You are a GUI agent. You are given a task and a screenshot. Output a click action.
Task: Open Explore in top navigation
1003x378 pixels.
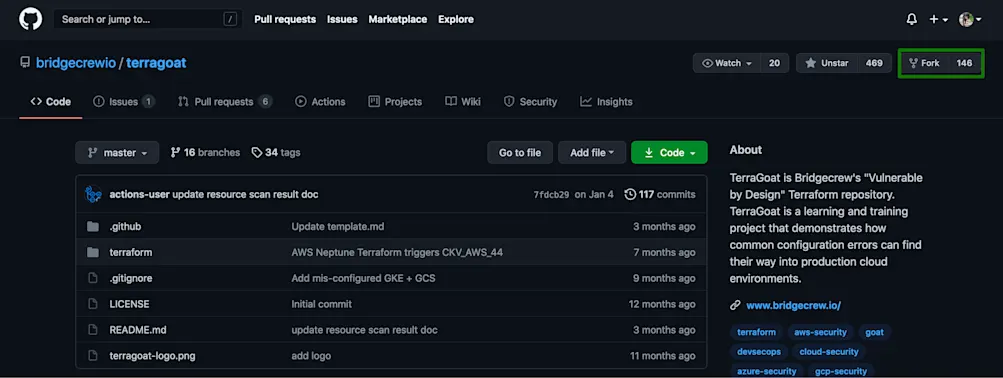pos(455,19)
